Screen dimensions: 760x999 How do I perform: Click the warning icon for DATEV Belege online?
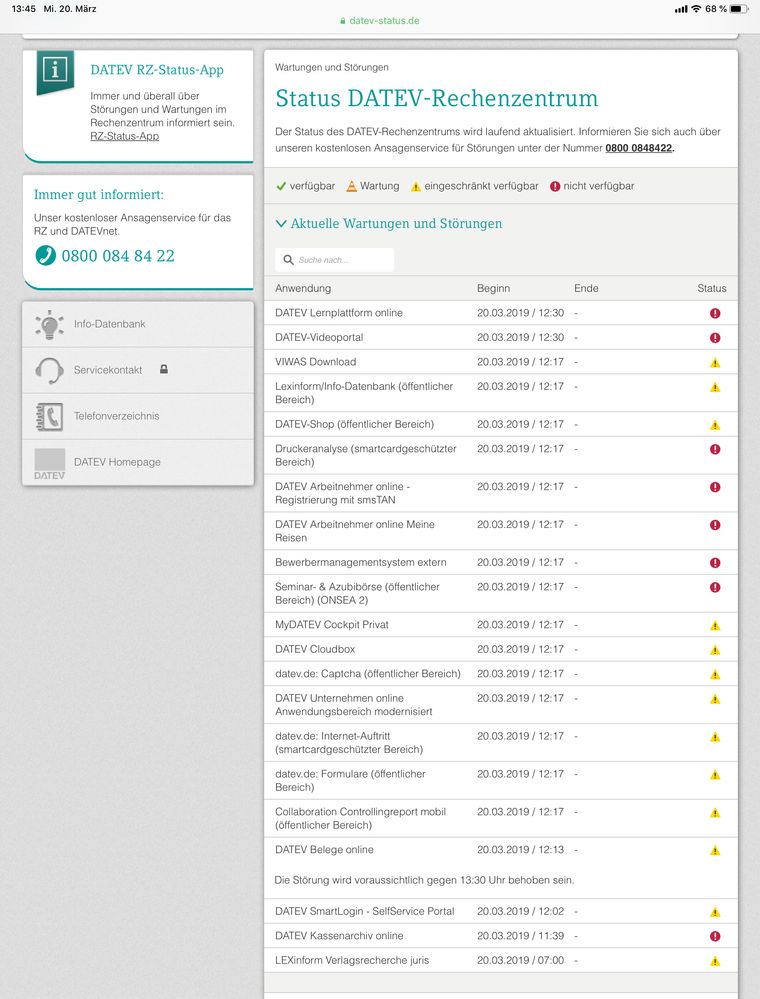[x=715, y=850]
